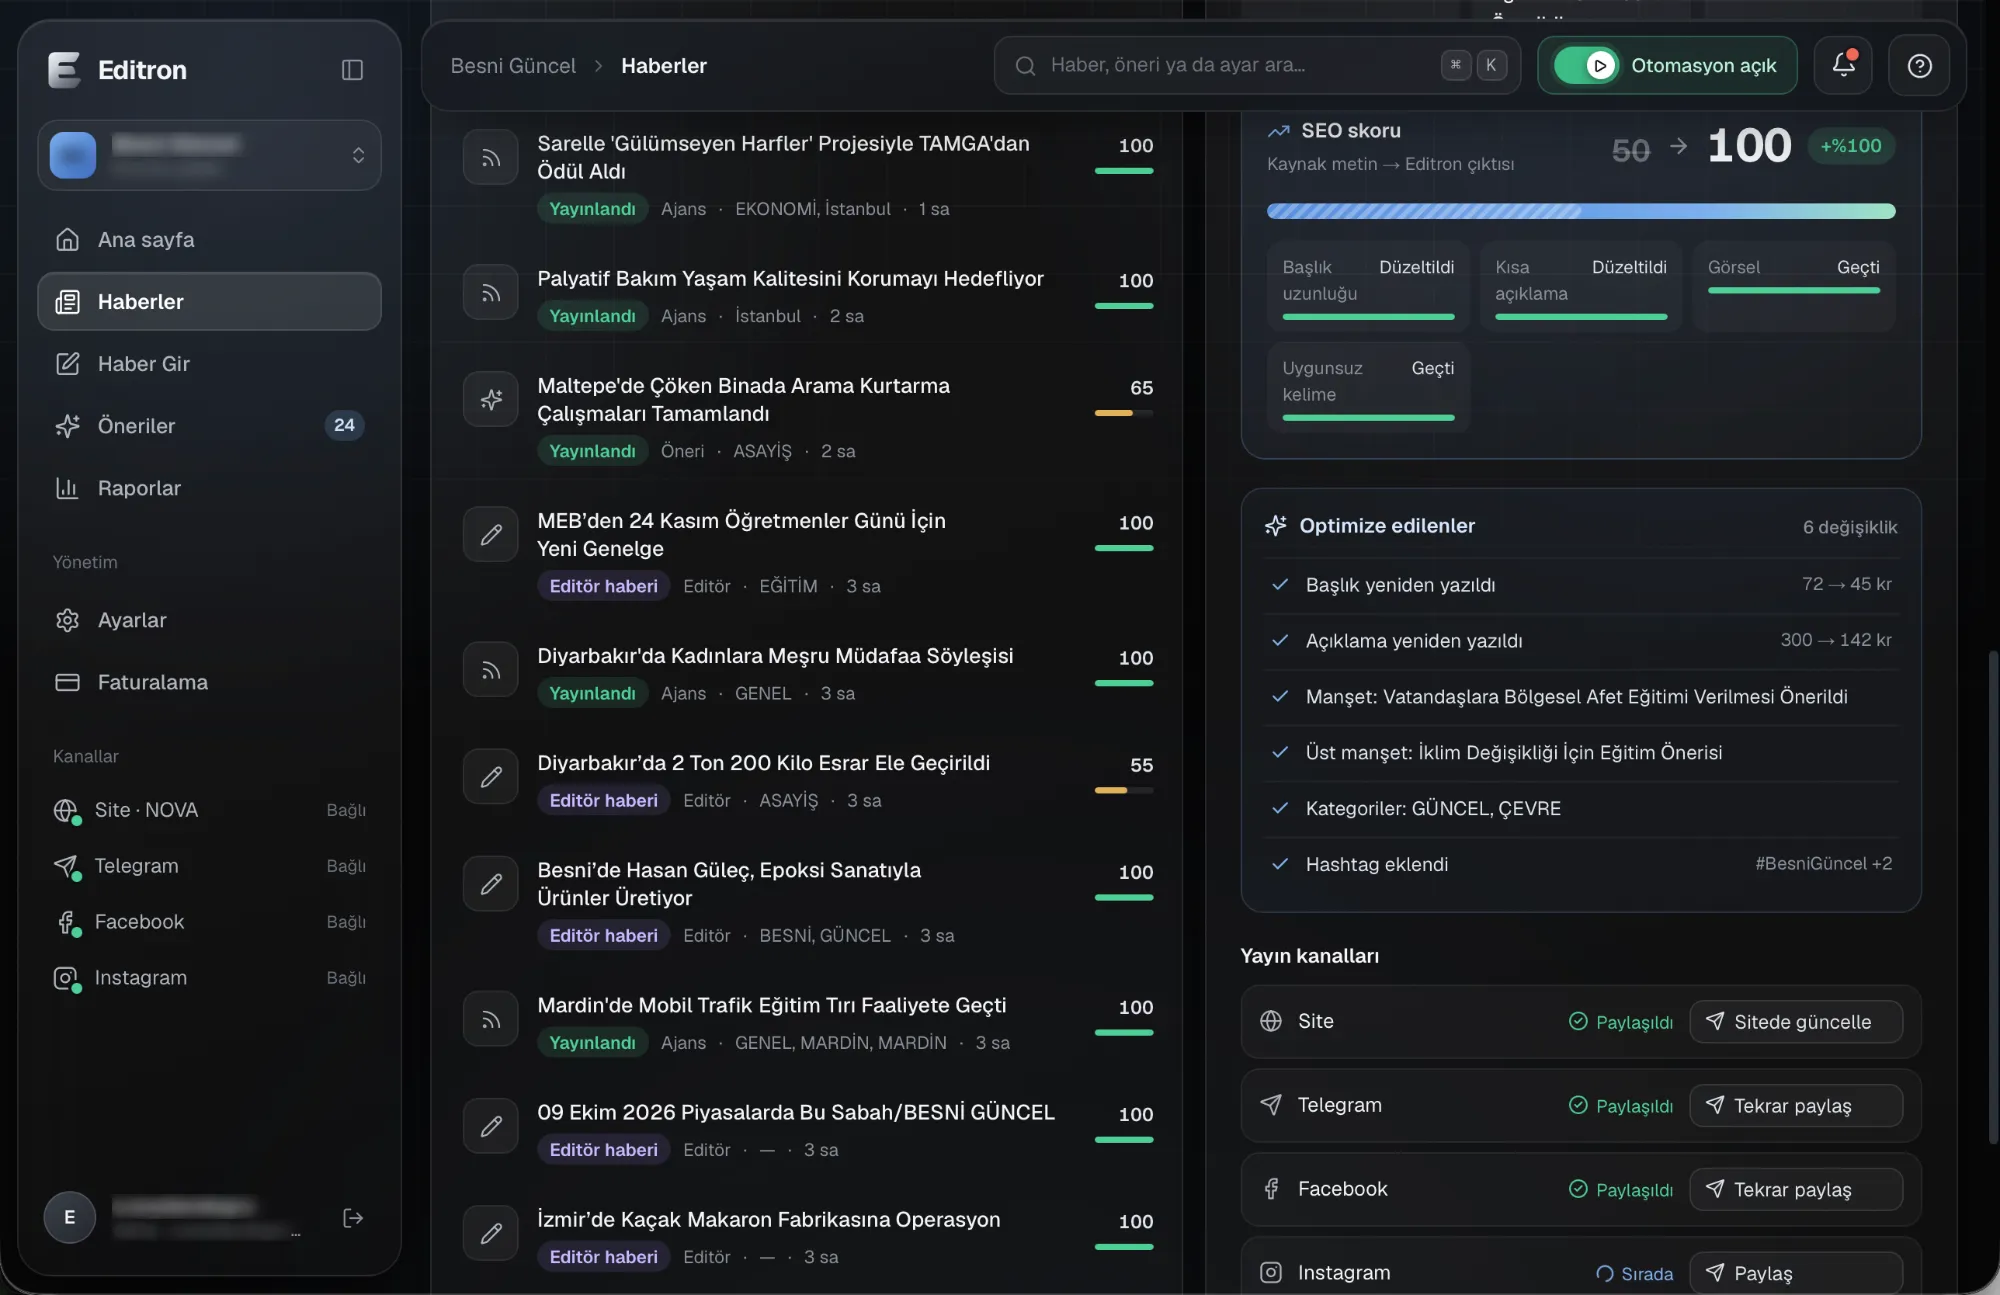This screenshot has width=2000, height=1295.
Task: Click the logout icon at sidebar bottom
Action: 353,1218
